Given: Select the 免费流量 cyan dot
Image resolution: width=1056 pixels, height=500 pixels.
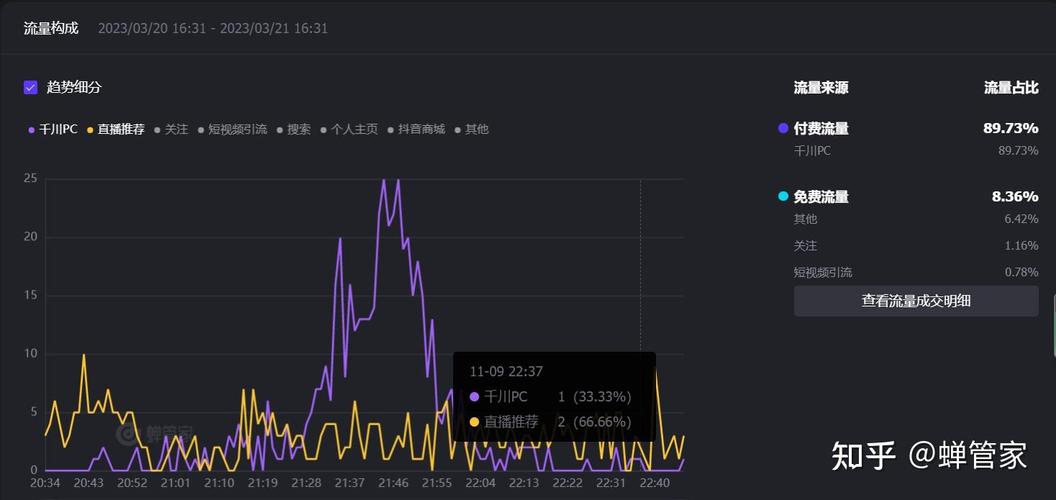Looking at the screenshot, I should (783, 197).
